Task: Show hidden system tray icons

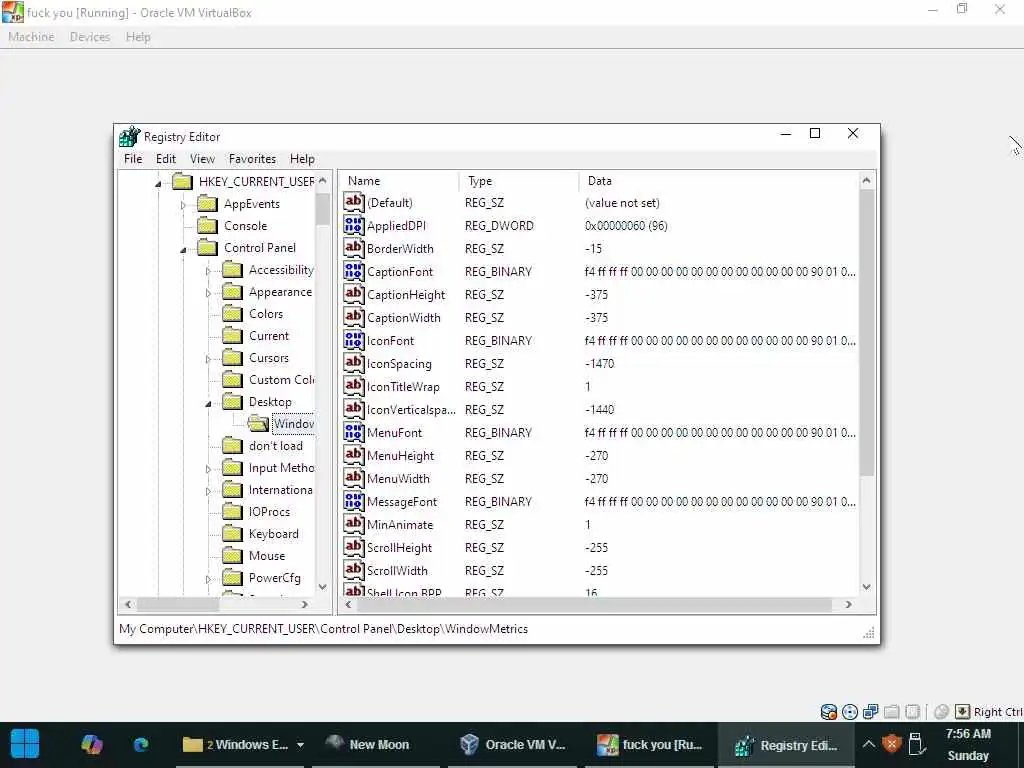Action: pos(868,744)
